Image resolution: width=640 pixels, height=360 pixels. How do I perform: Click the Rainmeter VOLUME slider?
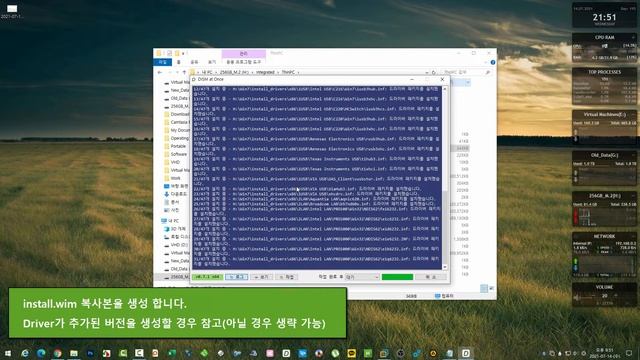coord(604,299)
